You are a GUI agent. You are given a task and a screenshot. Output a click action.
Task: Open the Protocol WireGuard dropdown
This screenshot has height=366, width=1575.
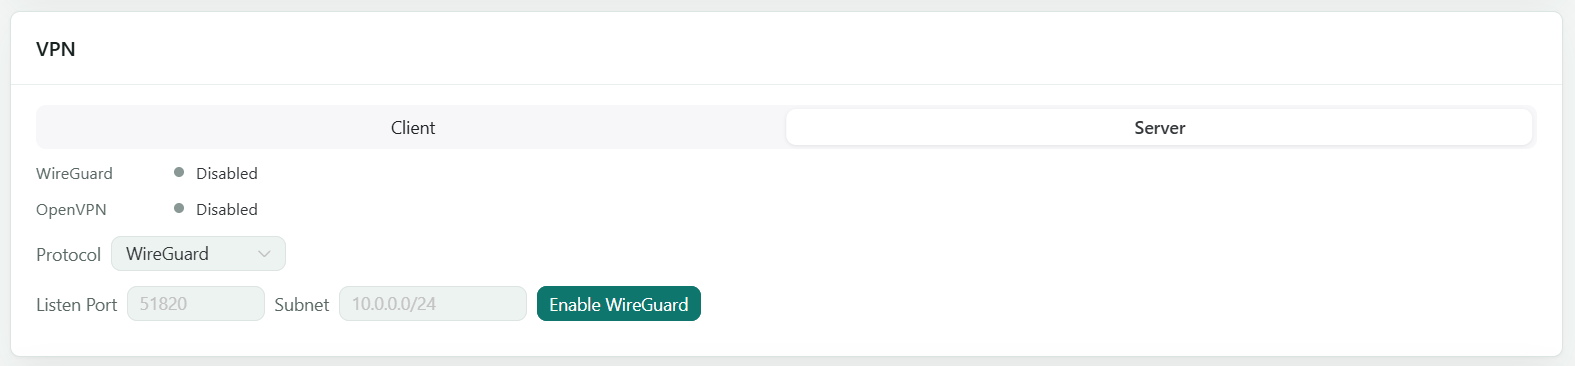click(198, 254)
